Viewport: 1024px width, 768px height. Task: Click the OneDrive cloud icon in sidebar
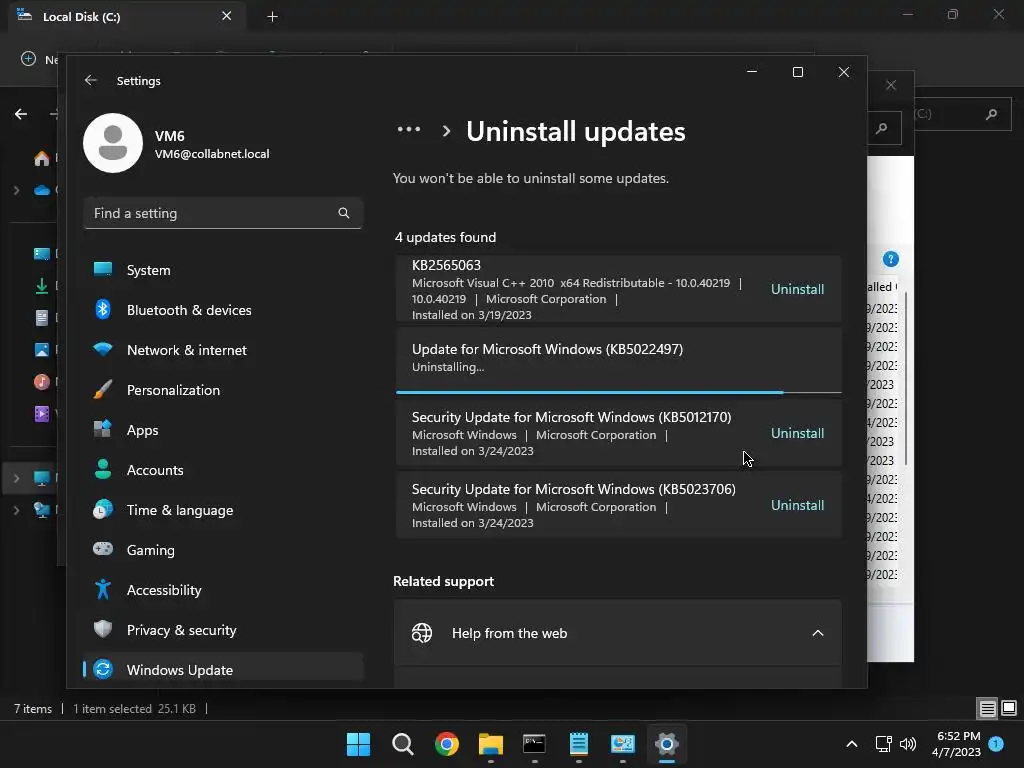[42, 190]
